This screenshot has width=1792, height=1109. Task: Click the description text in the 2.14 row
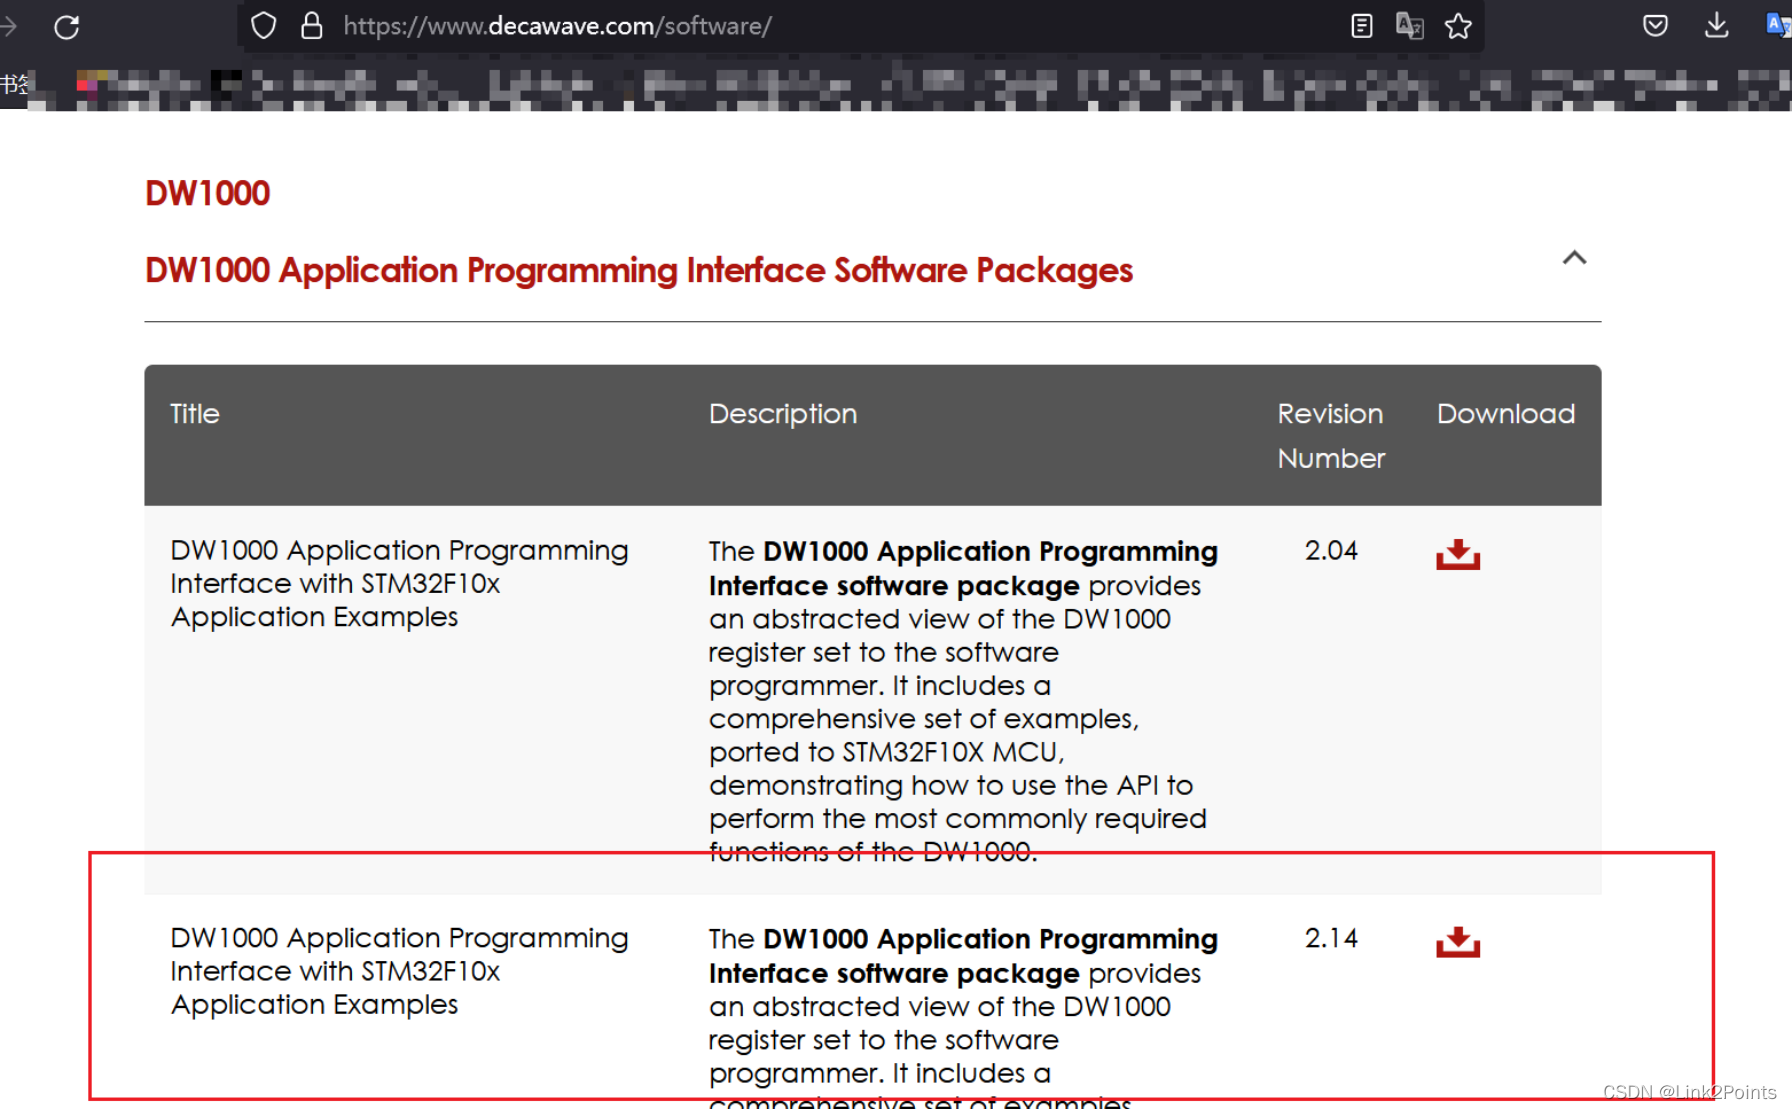(x=963, y=1016)
